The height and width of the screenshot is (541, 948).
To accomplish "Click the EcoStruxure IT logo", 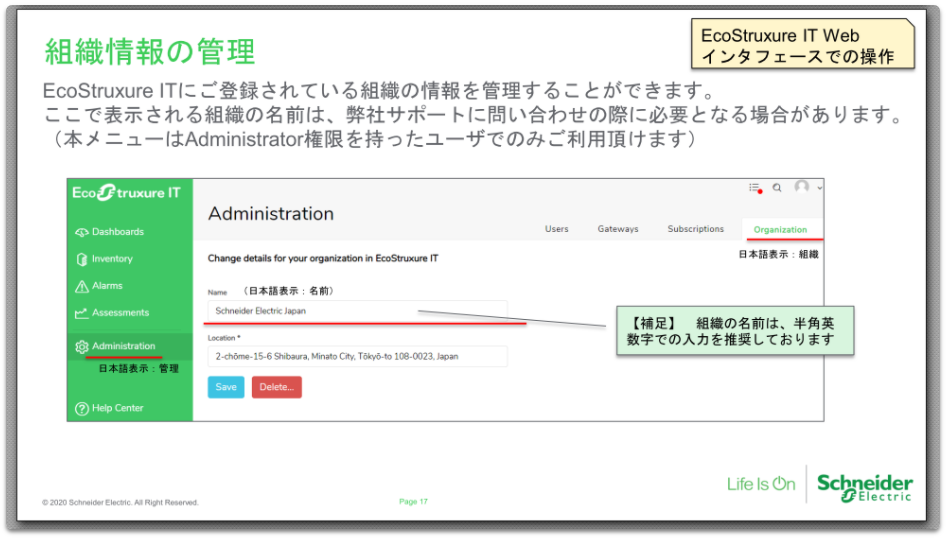I will 126,193.
